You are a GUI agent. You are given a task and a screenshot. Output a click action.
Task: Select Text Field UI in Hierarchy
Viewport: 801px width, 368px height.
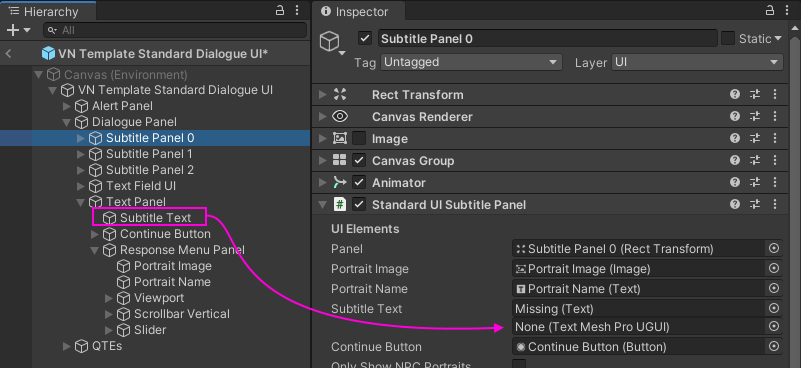(x=141, y=186)
